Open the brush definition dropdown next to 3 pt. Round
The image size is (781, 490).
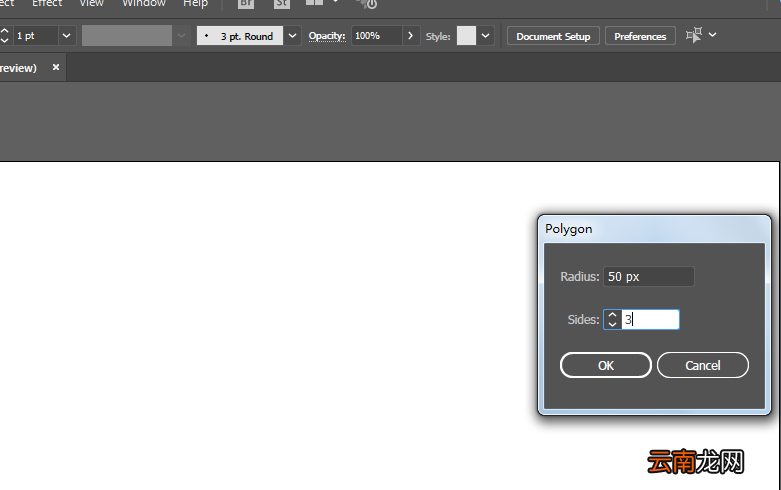pos(292,36)
